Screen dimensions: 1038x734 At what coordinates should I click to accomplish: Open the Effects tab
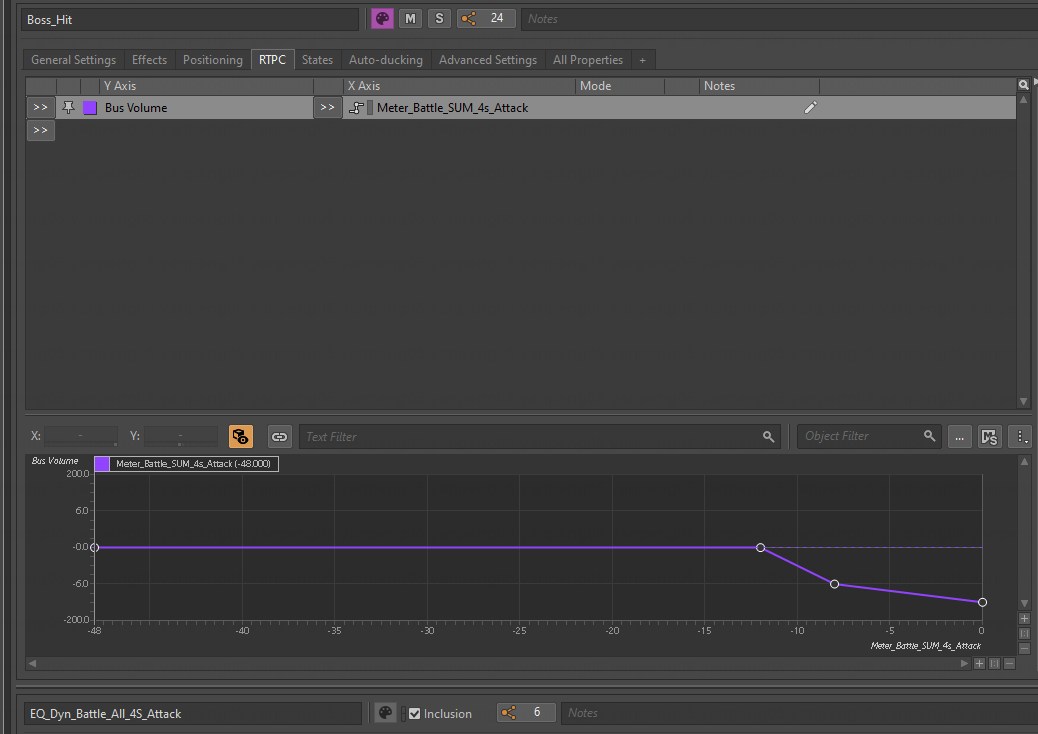coord(150,60)
